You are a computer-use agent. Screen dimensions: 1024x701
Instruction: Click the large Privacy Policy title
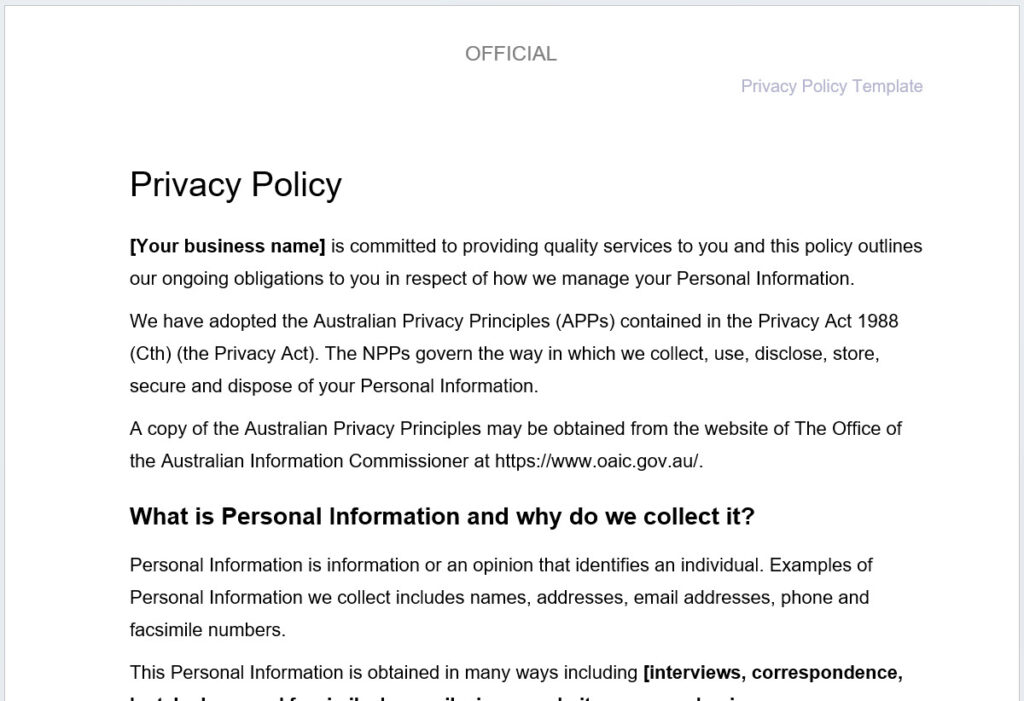click(236, 185)
